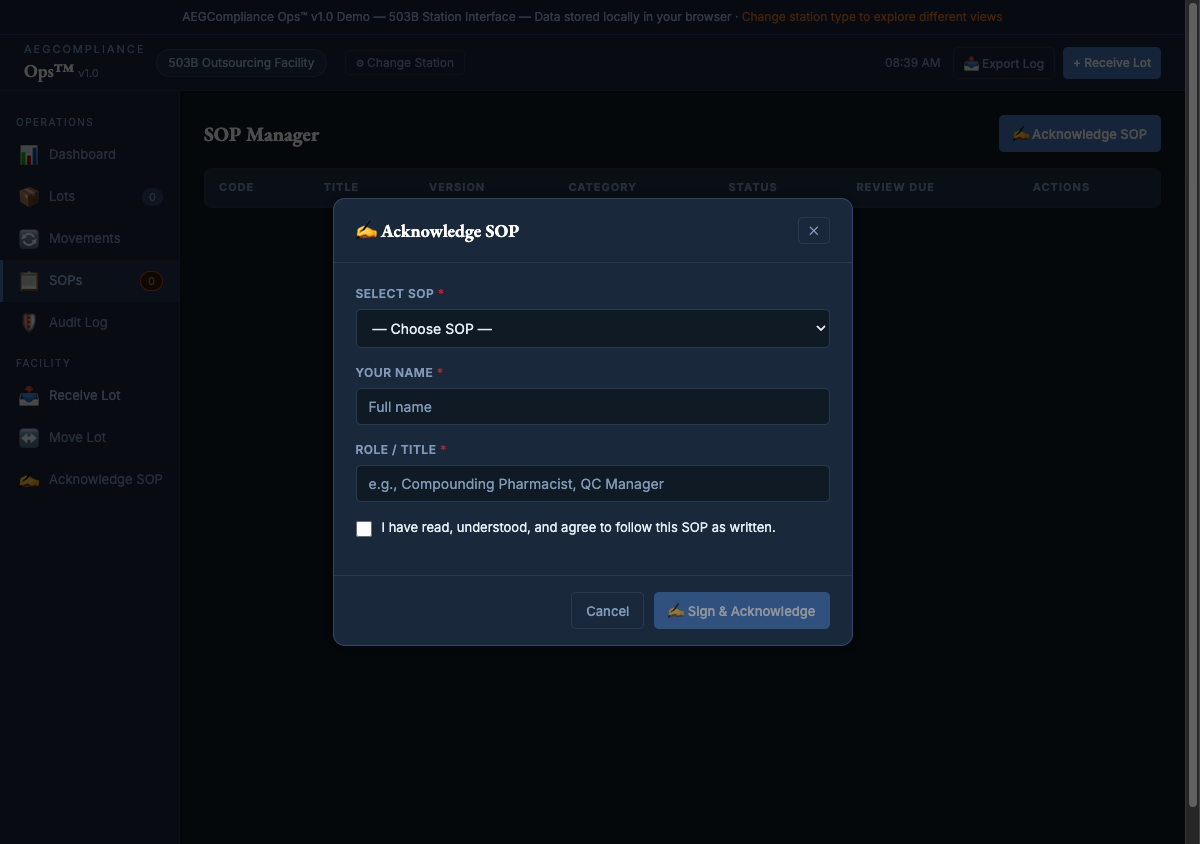Go to the Movements sidebar item
The height and width of the screenshot is (844, 1200).
[x=84, y=239]
